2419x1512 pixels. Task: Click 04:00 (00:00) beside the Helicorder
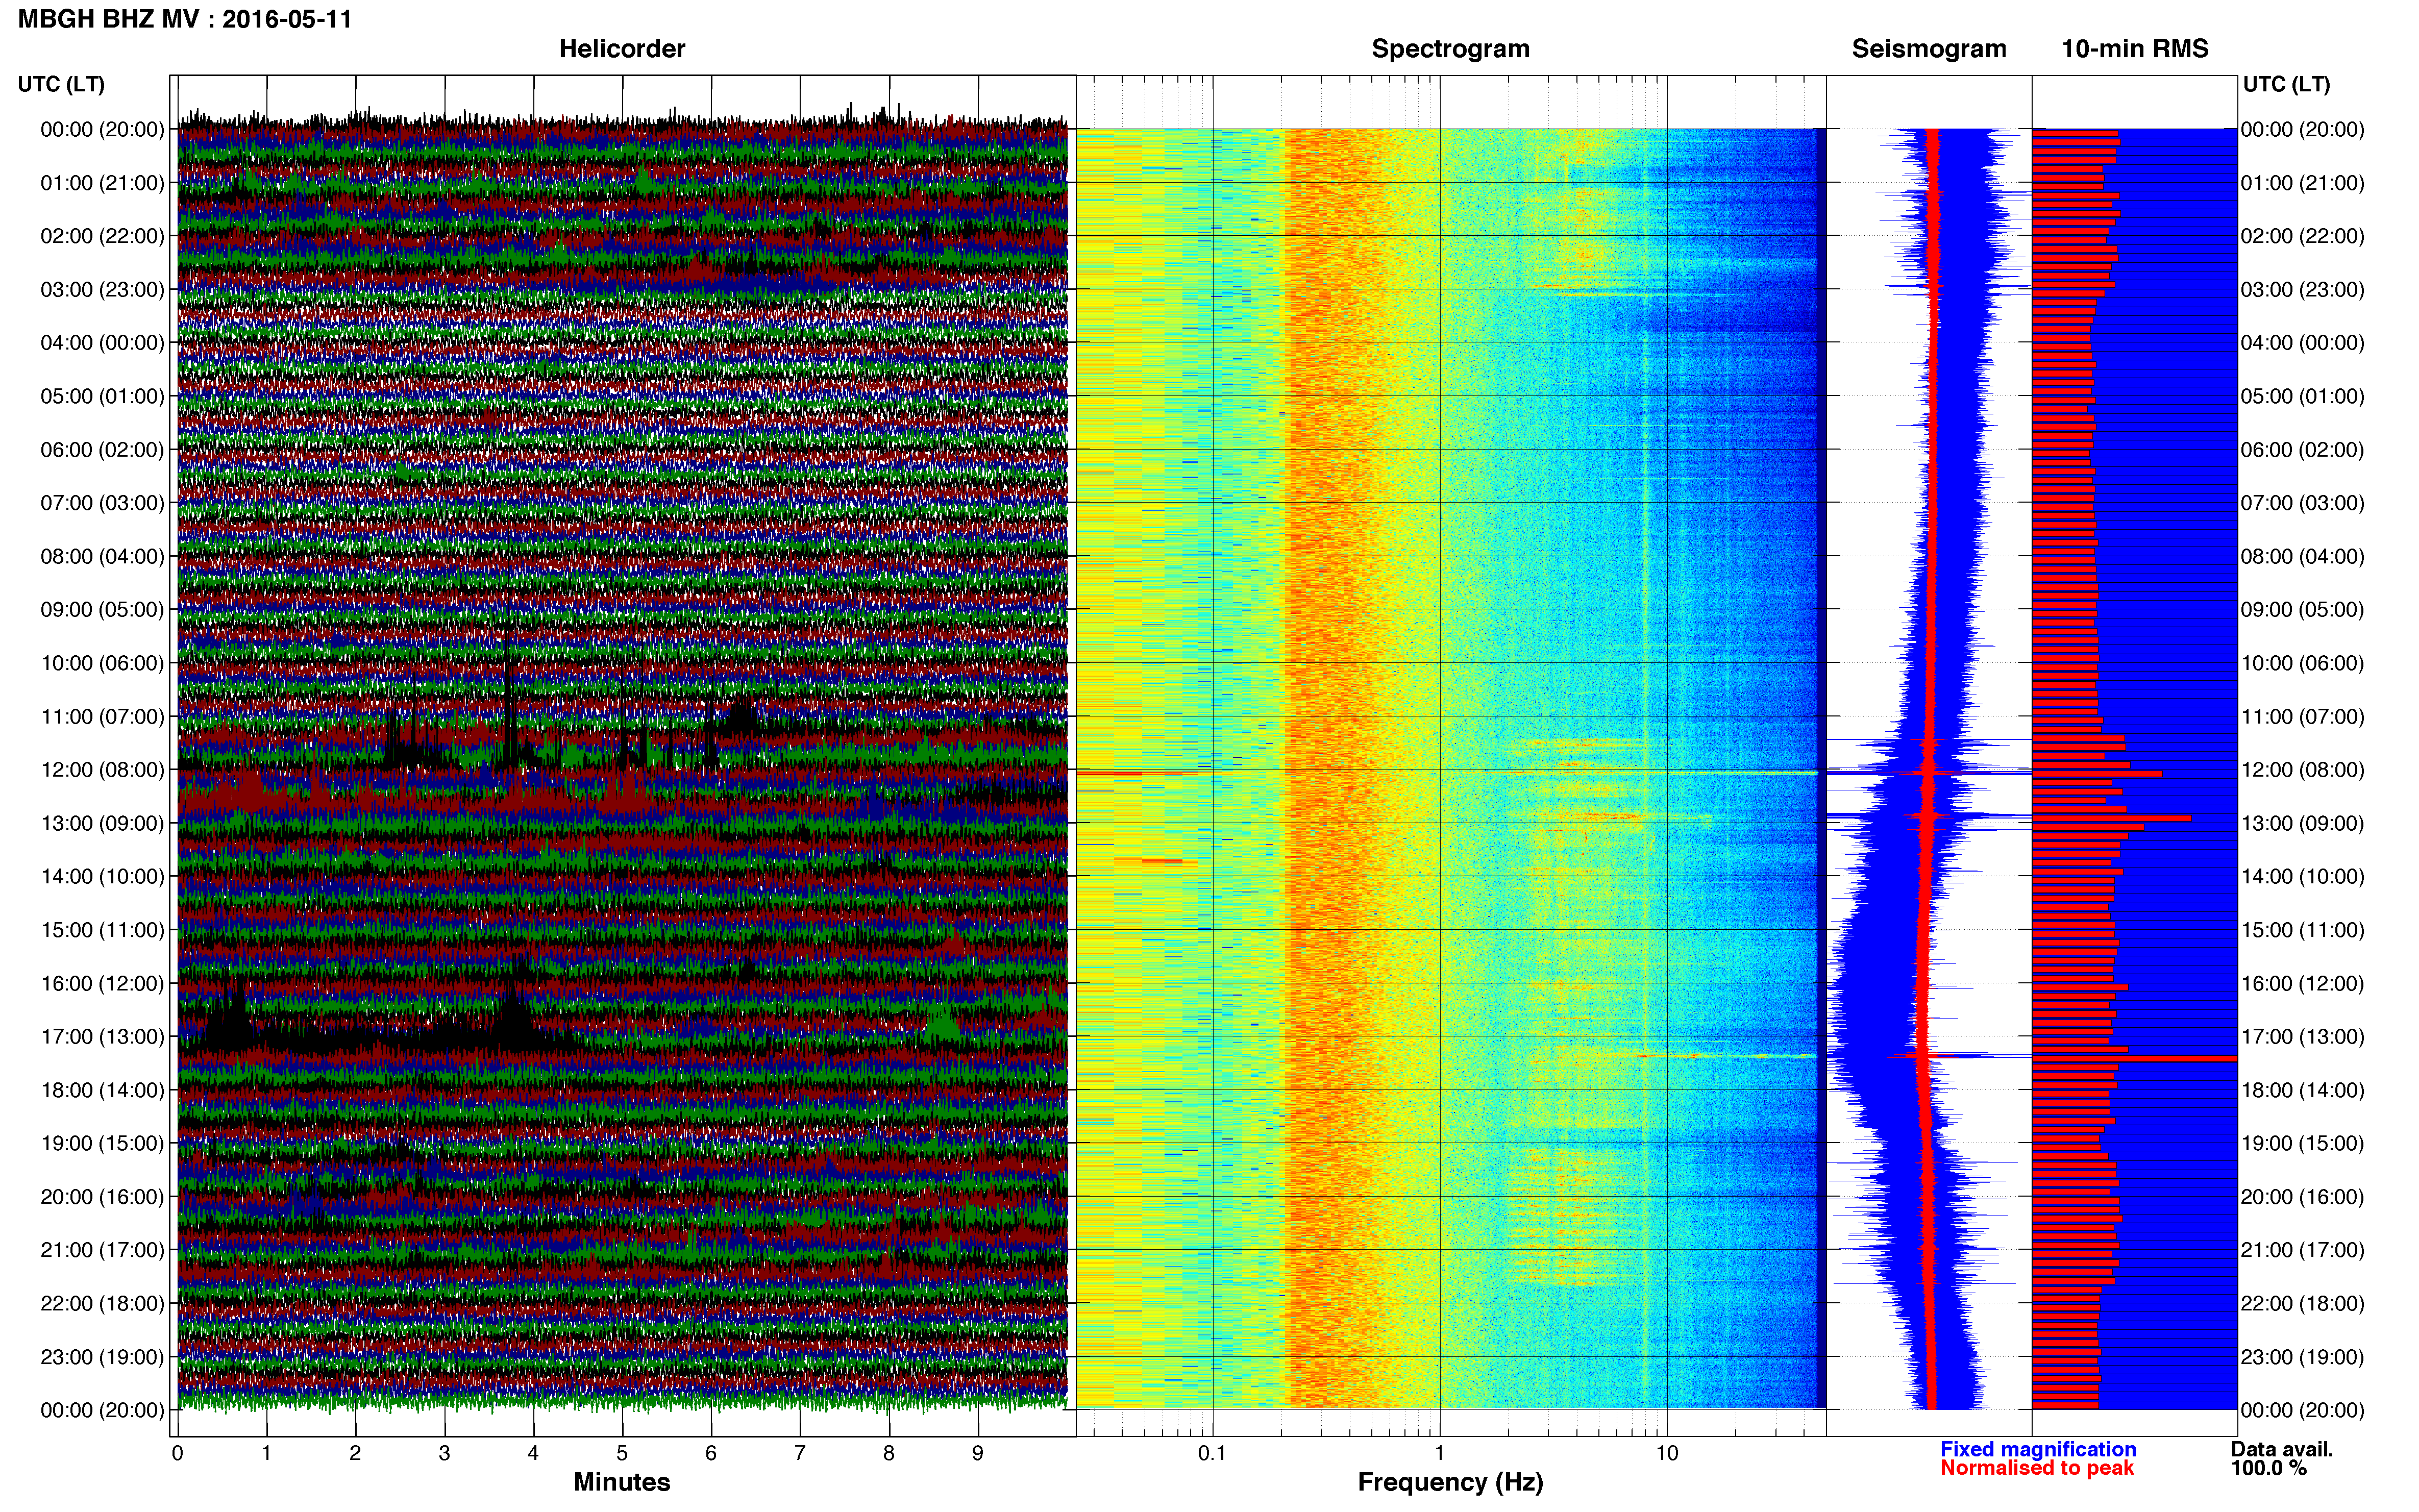click(102, 343)
